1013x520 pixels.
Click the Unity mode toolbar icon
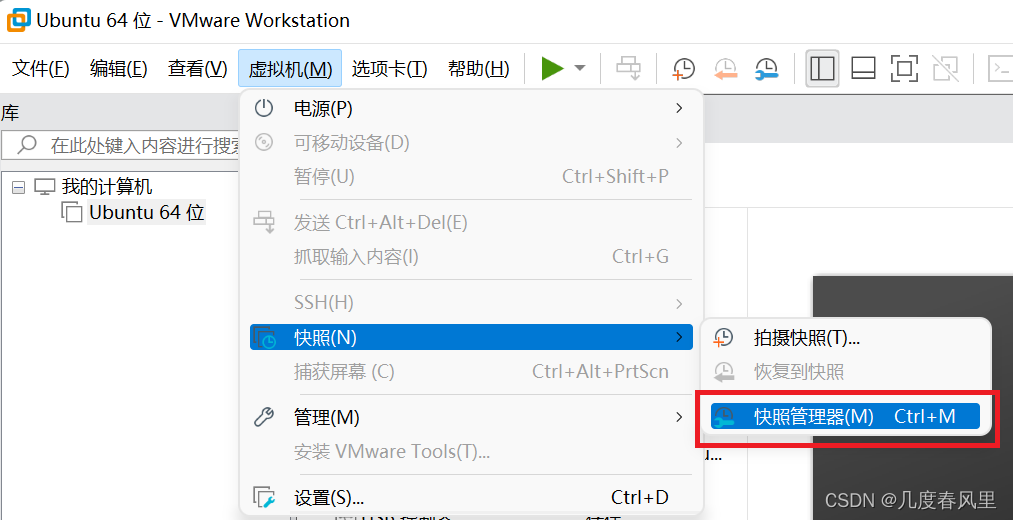pos(945,68)
